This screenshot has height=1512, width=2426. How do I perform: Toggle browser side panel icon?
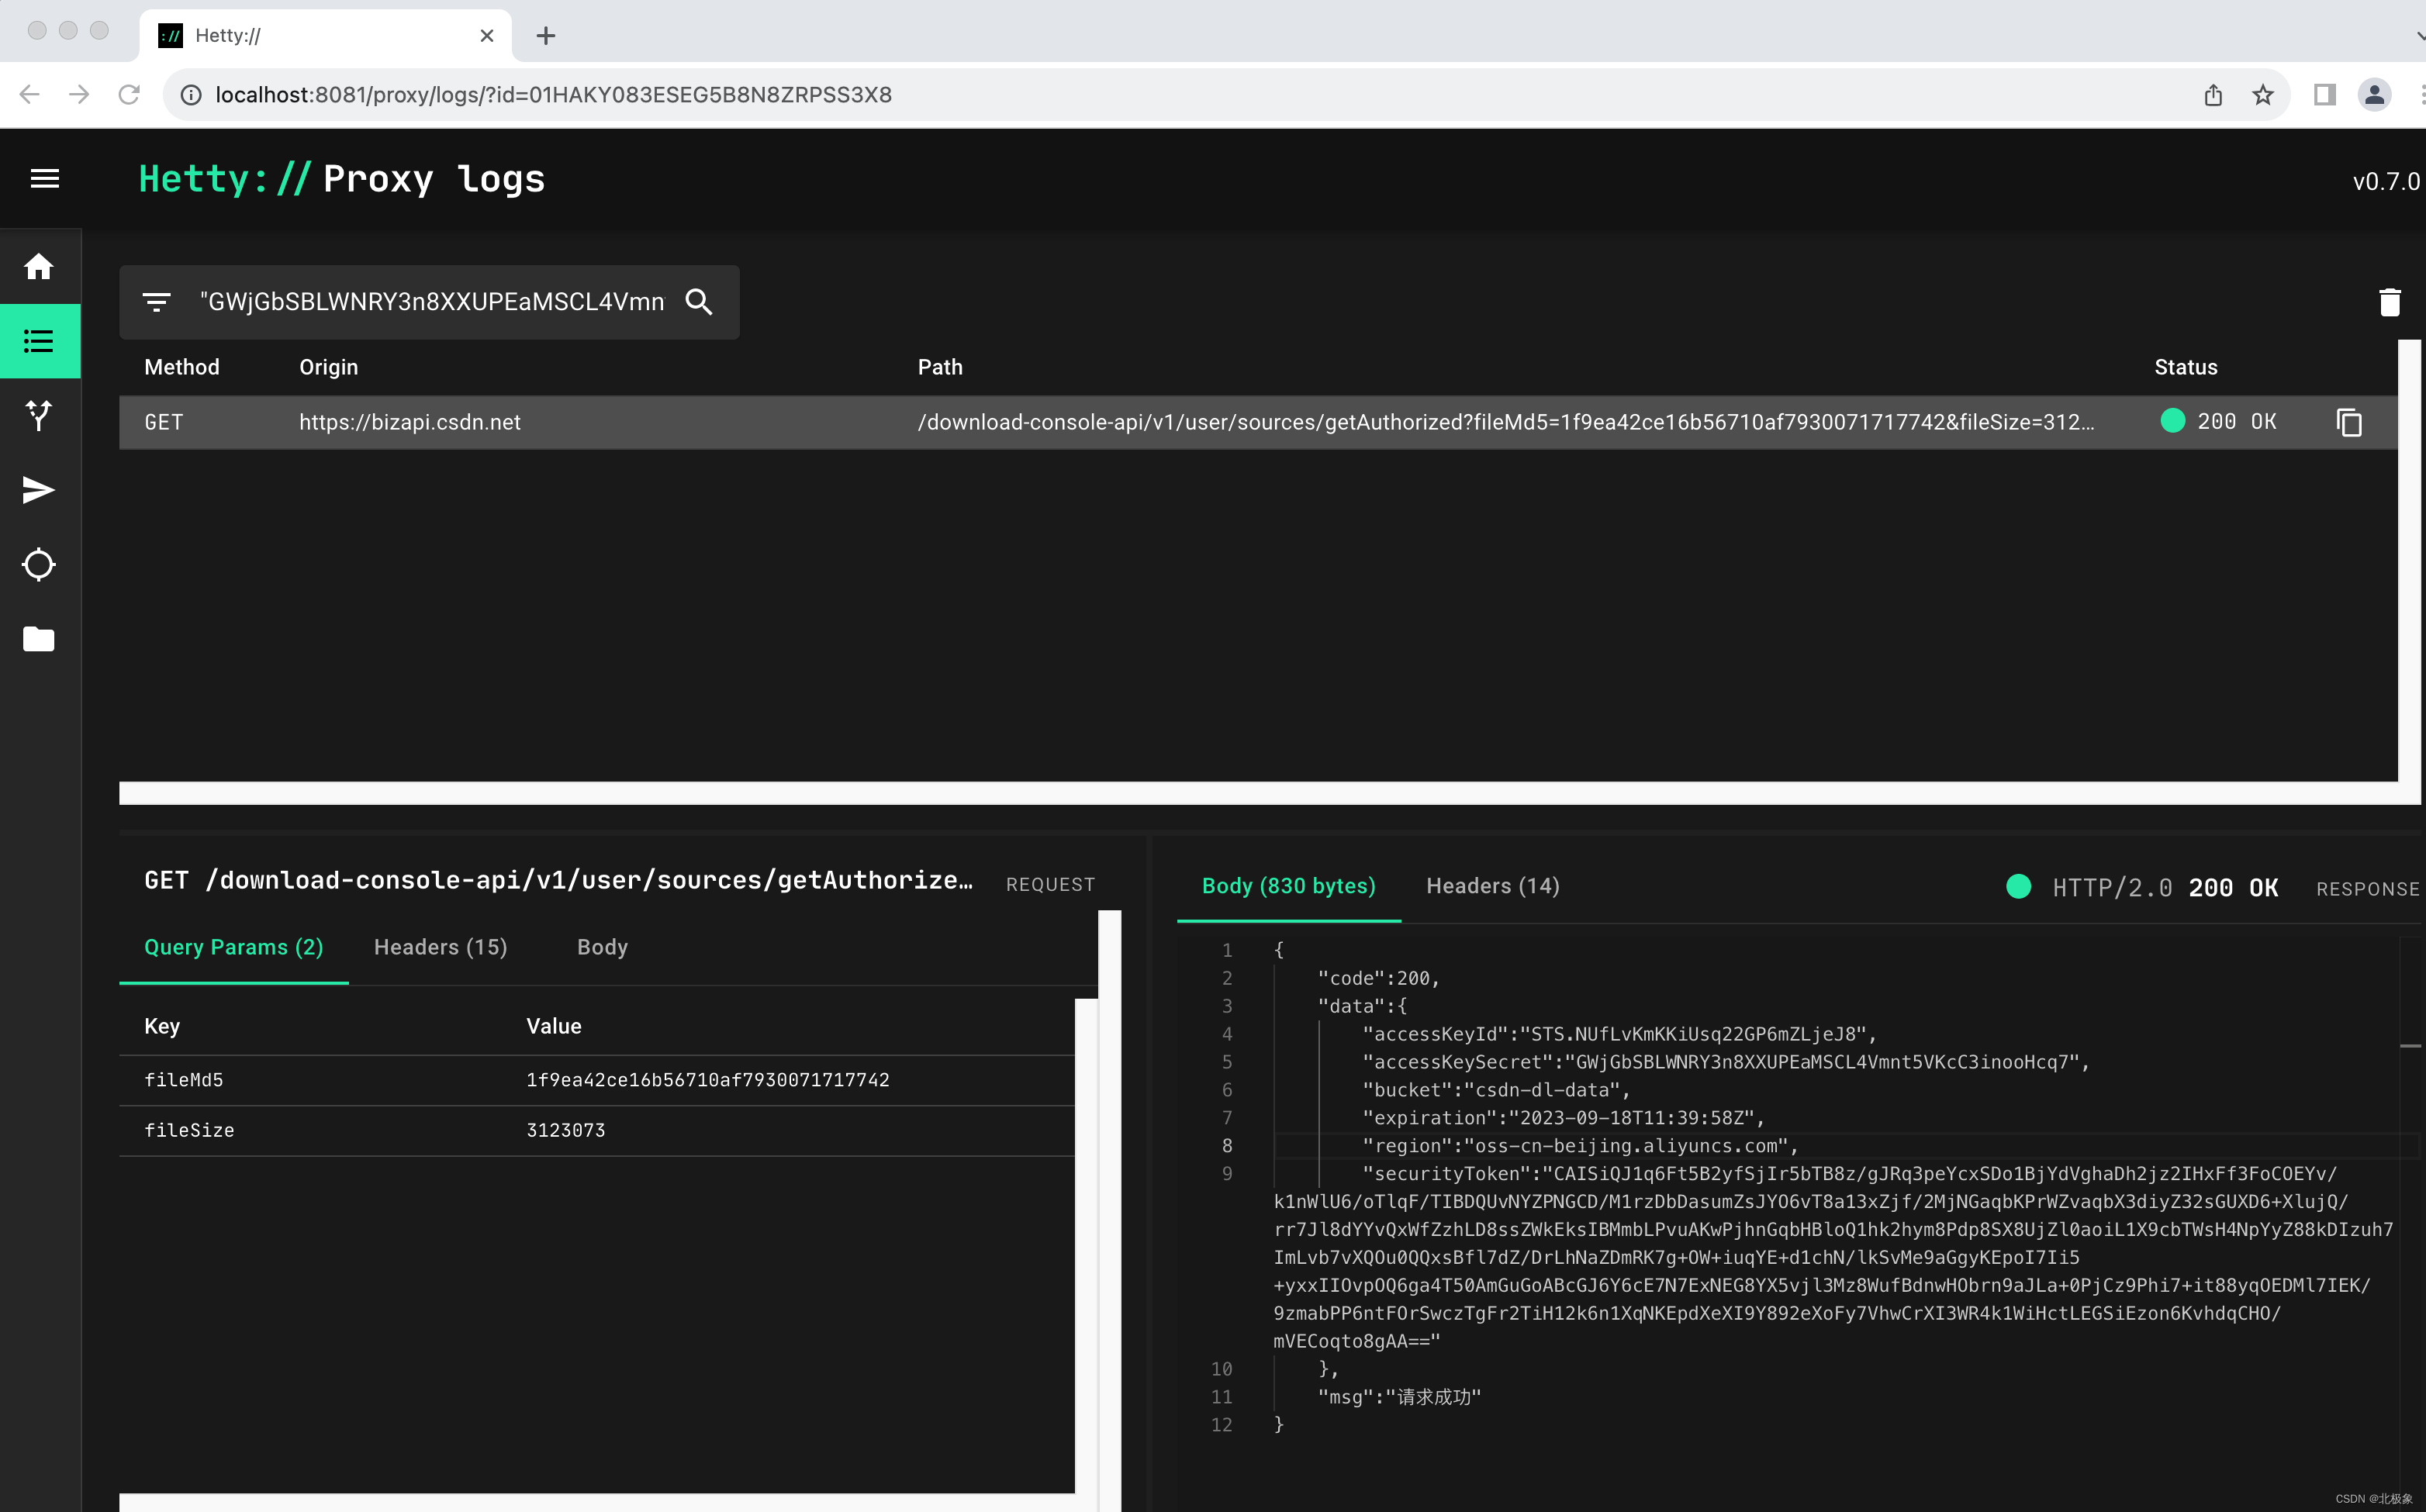coord(2325,95)
